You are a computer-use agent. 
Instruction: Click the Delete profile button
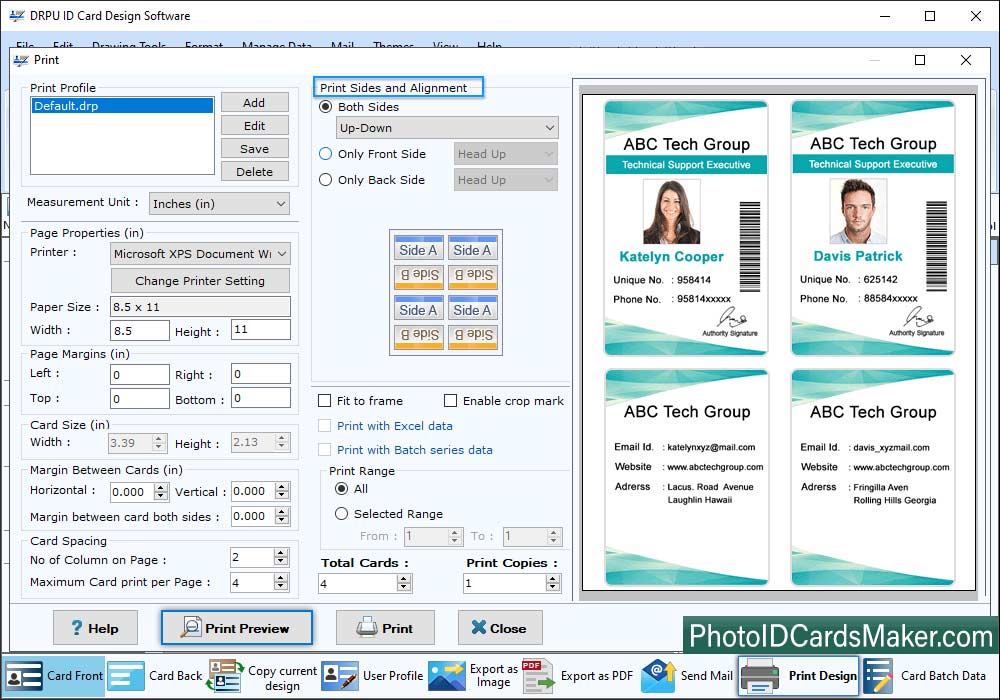click(254, 171)
